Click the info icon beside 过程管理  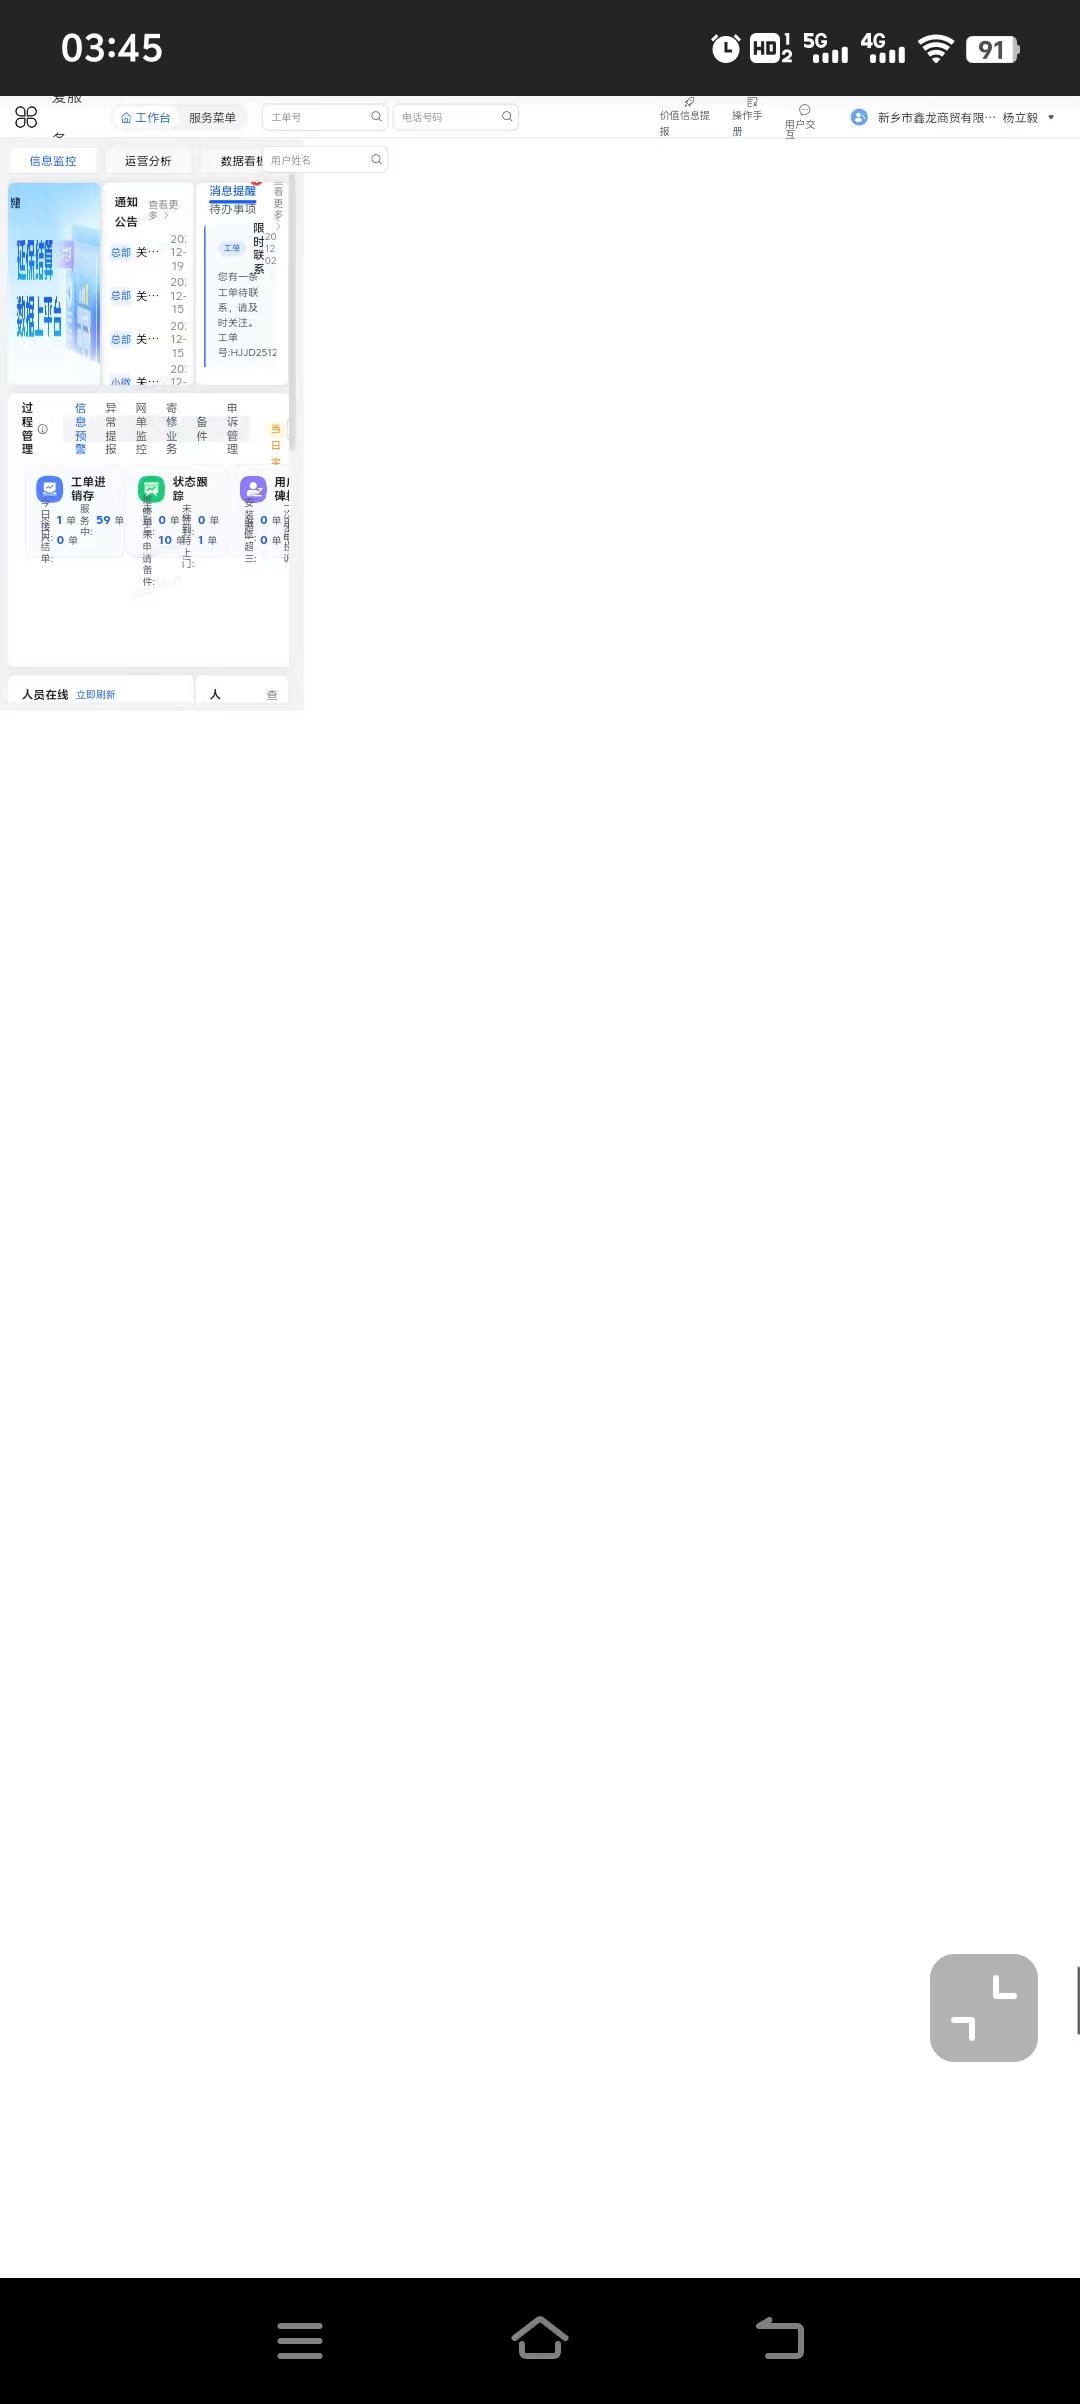[x=43, y=429]
